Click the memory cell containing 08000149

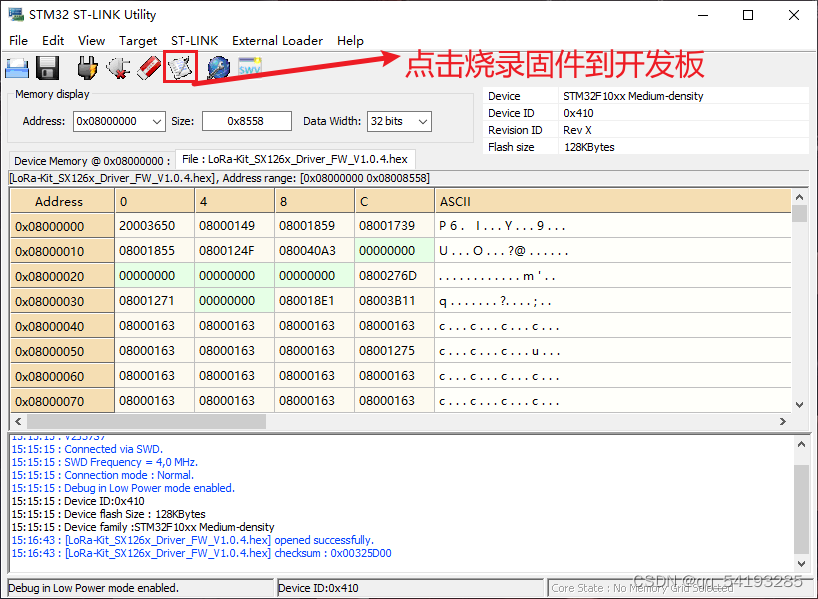point(234,226)
